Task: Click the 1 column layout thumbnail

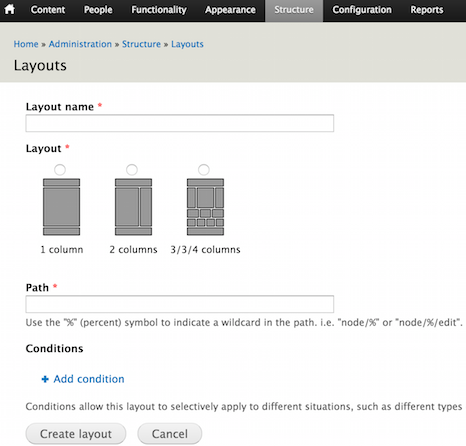Action: click(61, 207)
